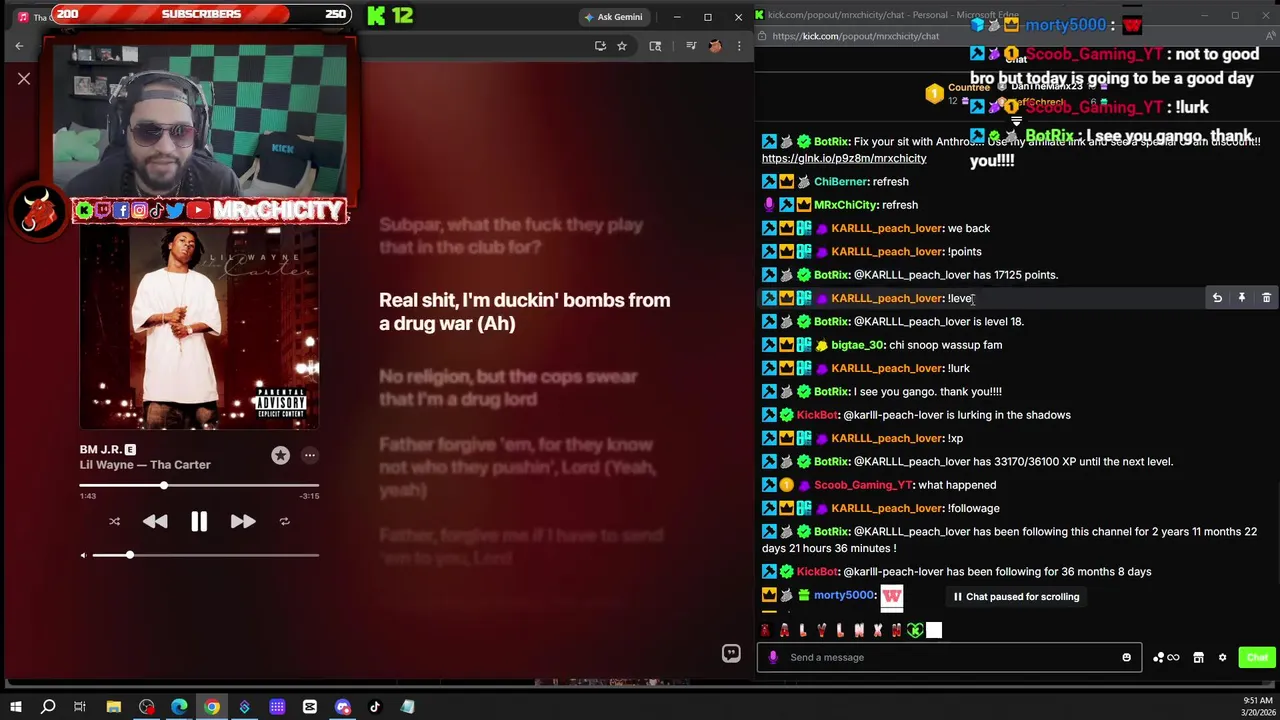
Task: Open Windows taskbar search
Action: [48, 707]
